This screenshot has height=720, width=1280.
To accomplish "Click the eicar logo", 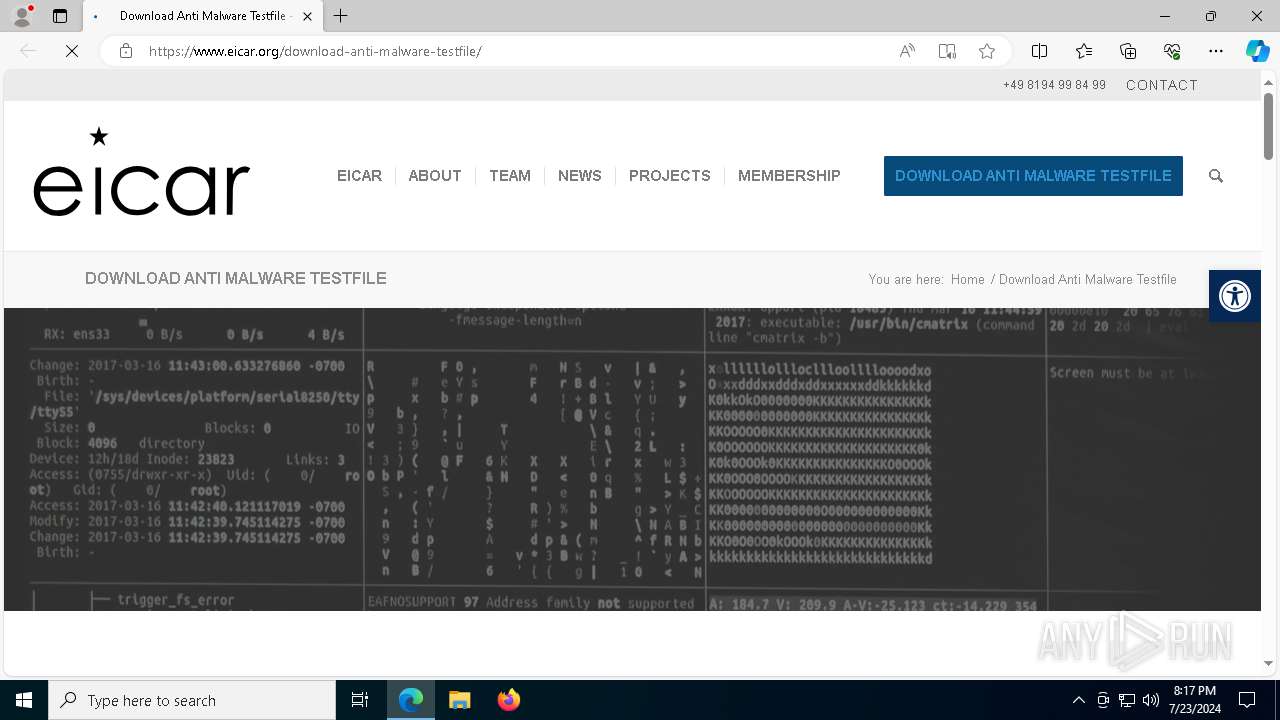I will pos(141,172).
